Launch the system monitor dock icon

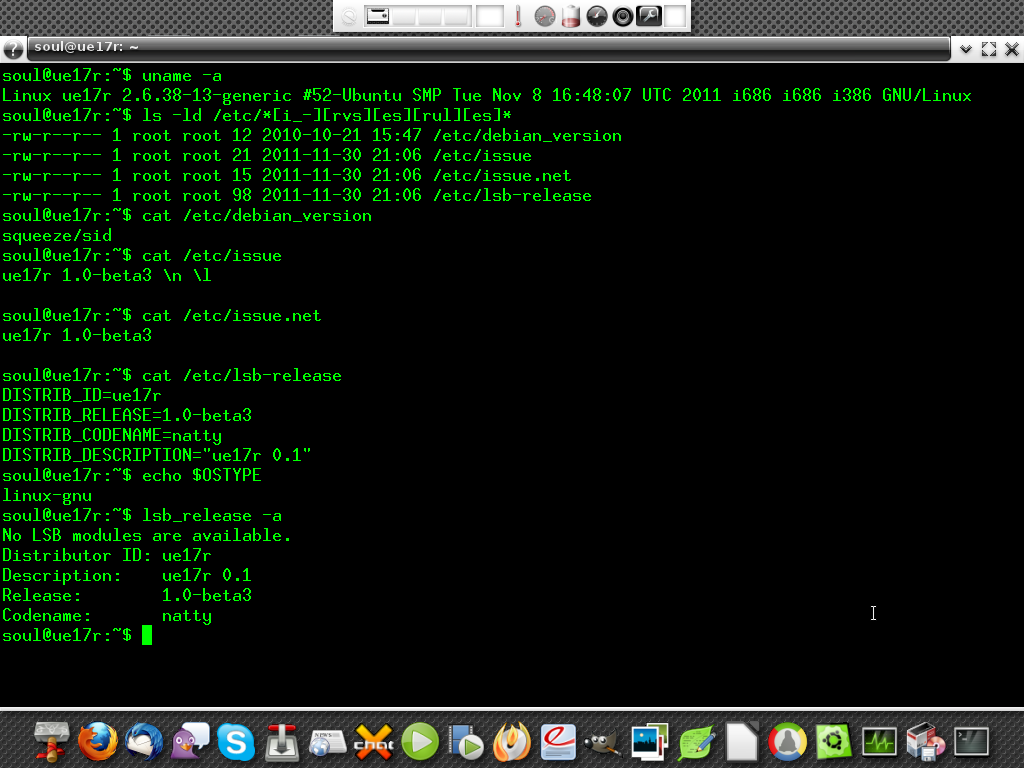880,742
